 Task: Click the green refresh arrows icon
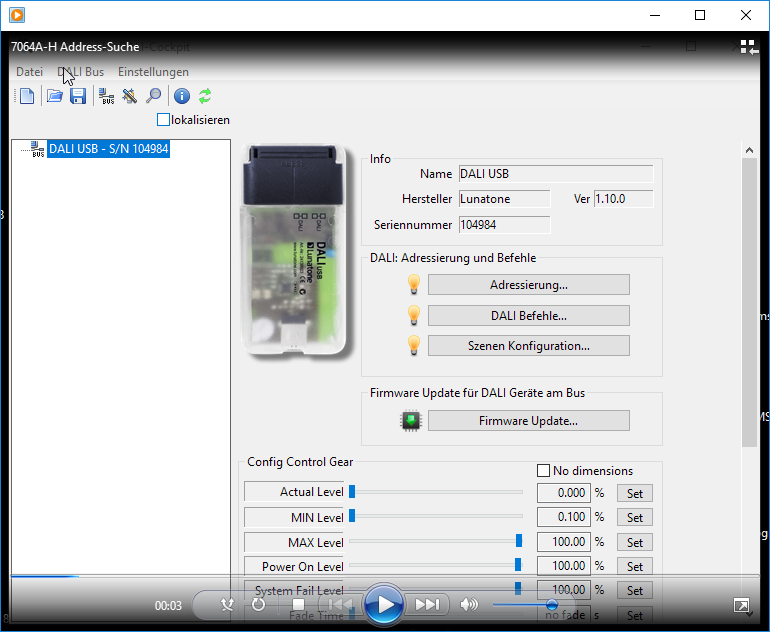click(x=205, y=96)
